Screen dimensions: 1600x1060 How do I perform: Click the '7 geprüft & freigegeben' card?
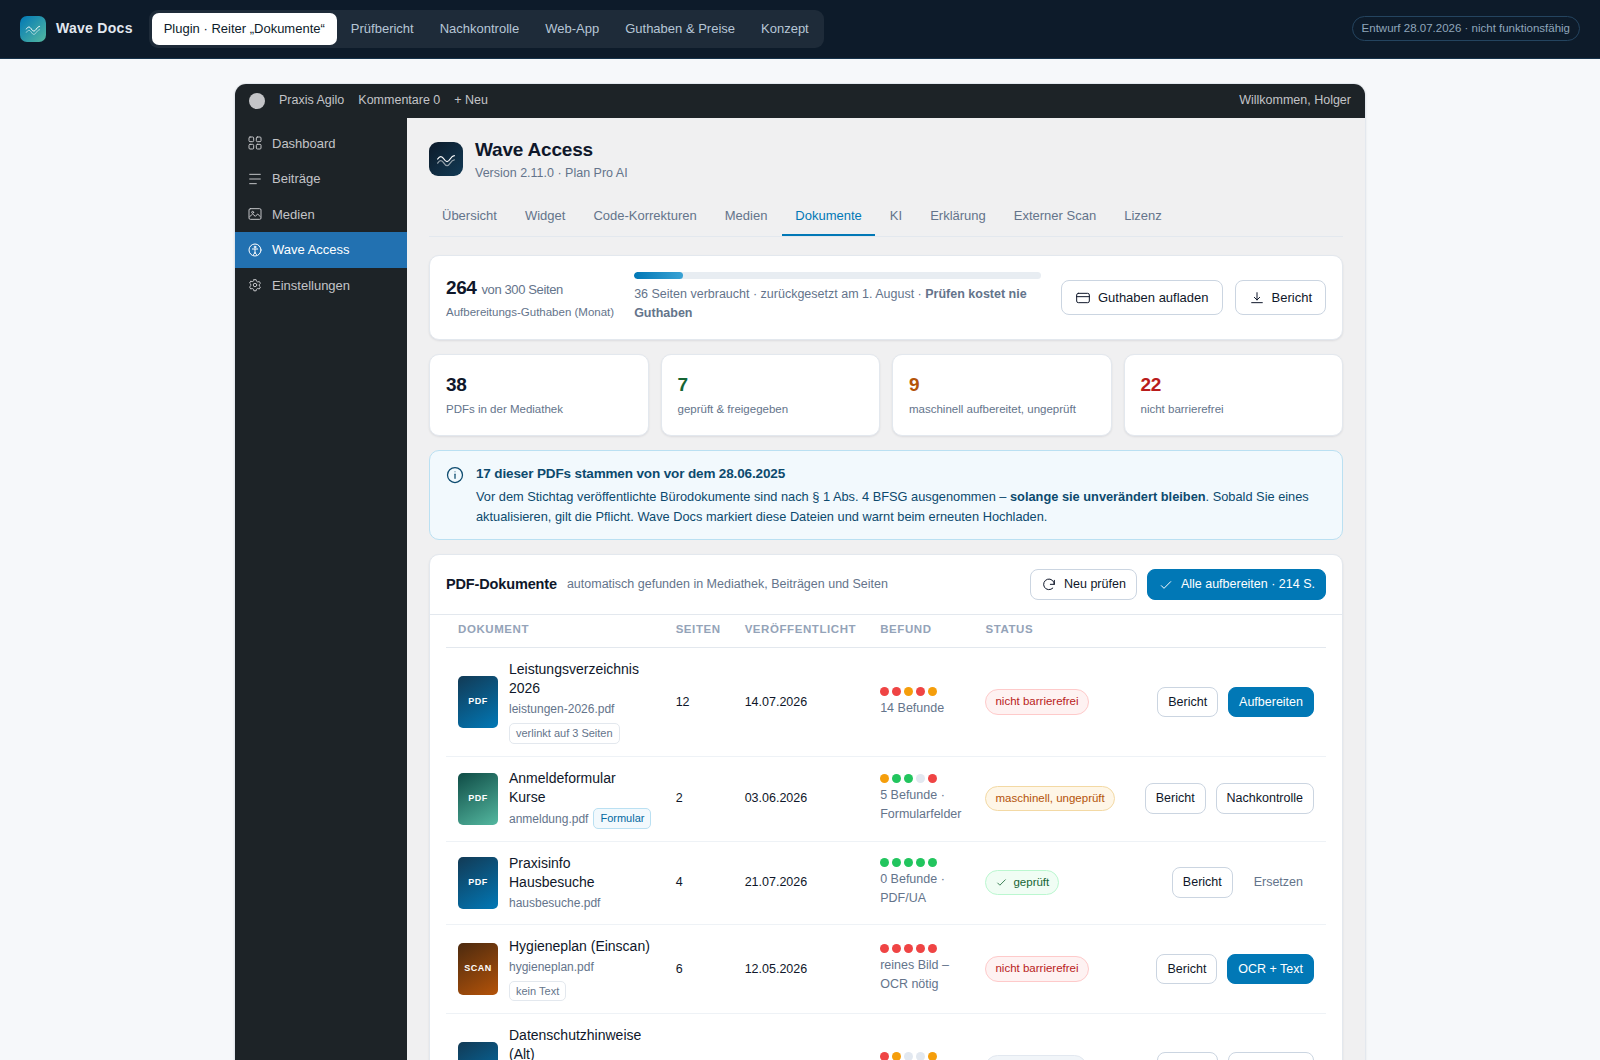click(x=770, y=395)
